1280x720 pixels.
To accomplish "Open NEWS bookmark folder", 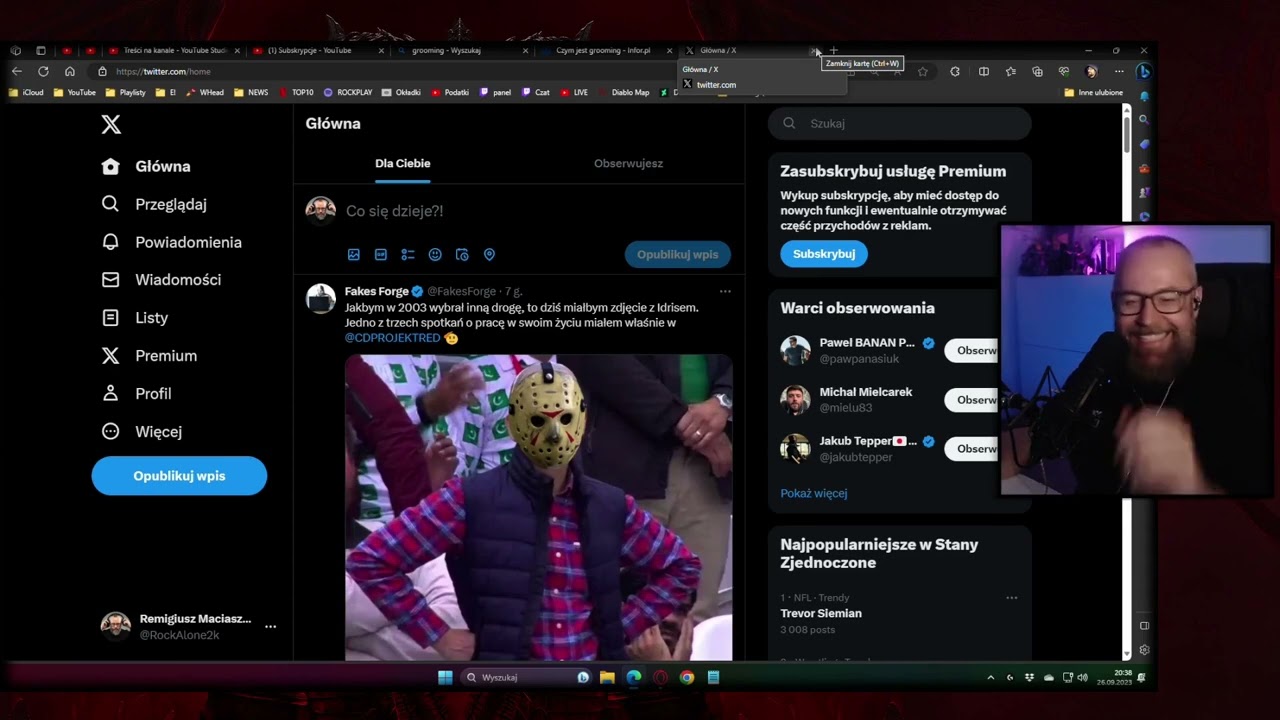I will coord(251,92).
